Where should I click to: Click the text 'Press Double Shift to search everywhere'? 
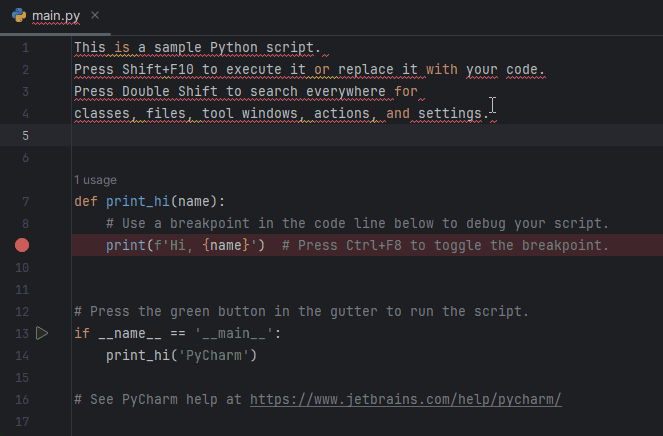(230, 91)
